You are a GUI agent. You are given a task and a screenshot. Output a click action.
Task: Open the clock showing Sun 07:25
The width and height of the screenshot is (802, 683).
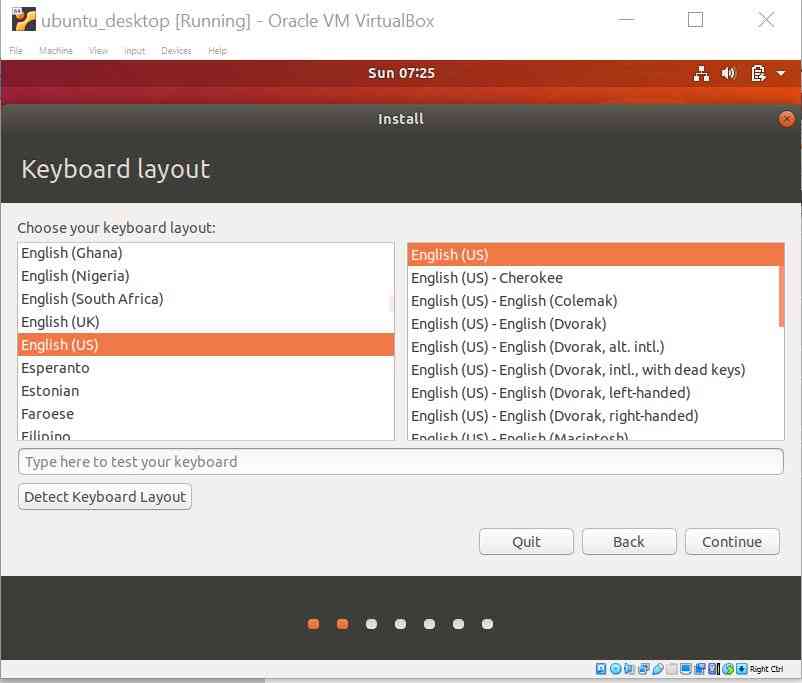coord(402,73)
